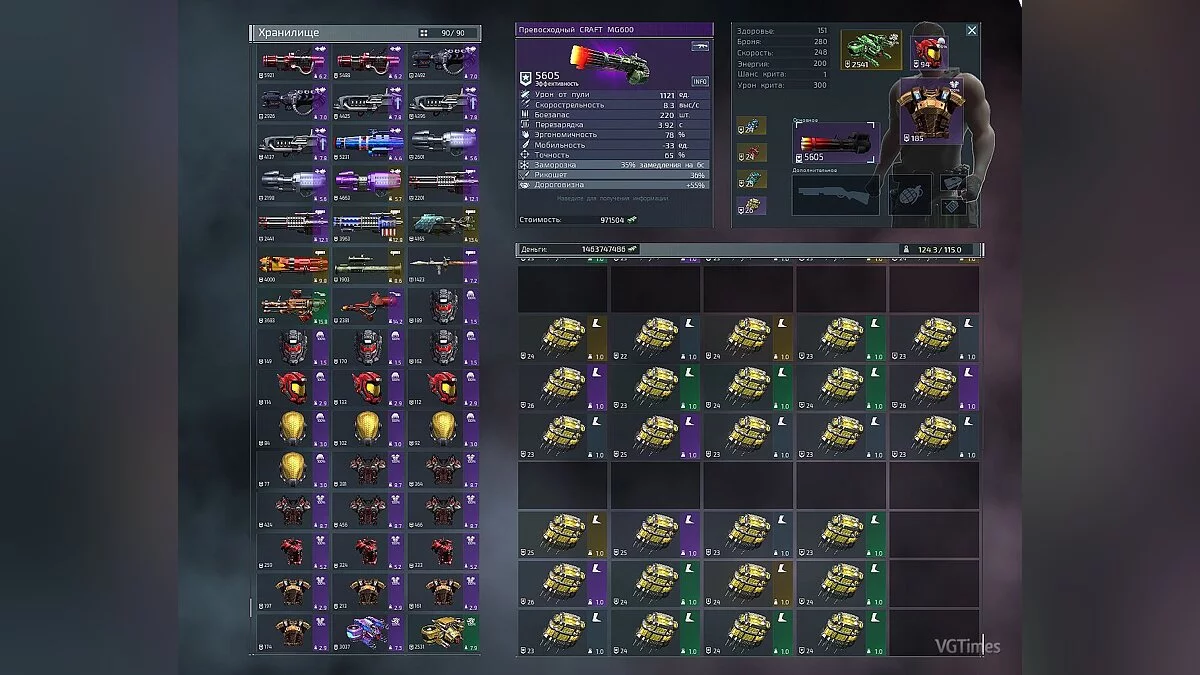Click the weapon type icon above INFO

[699, 47]
